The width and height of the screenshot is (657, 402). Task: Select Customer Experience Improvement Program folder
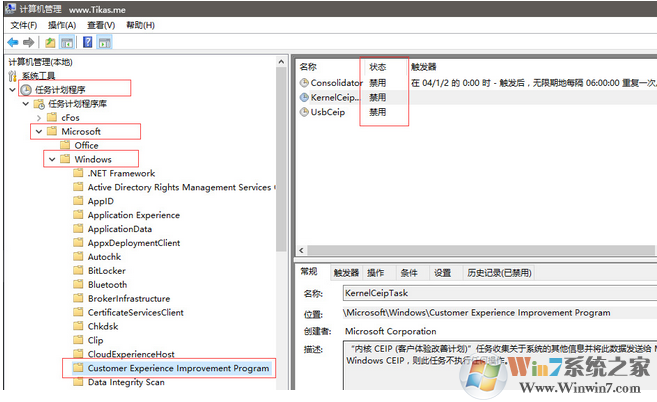point(178,368)
